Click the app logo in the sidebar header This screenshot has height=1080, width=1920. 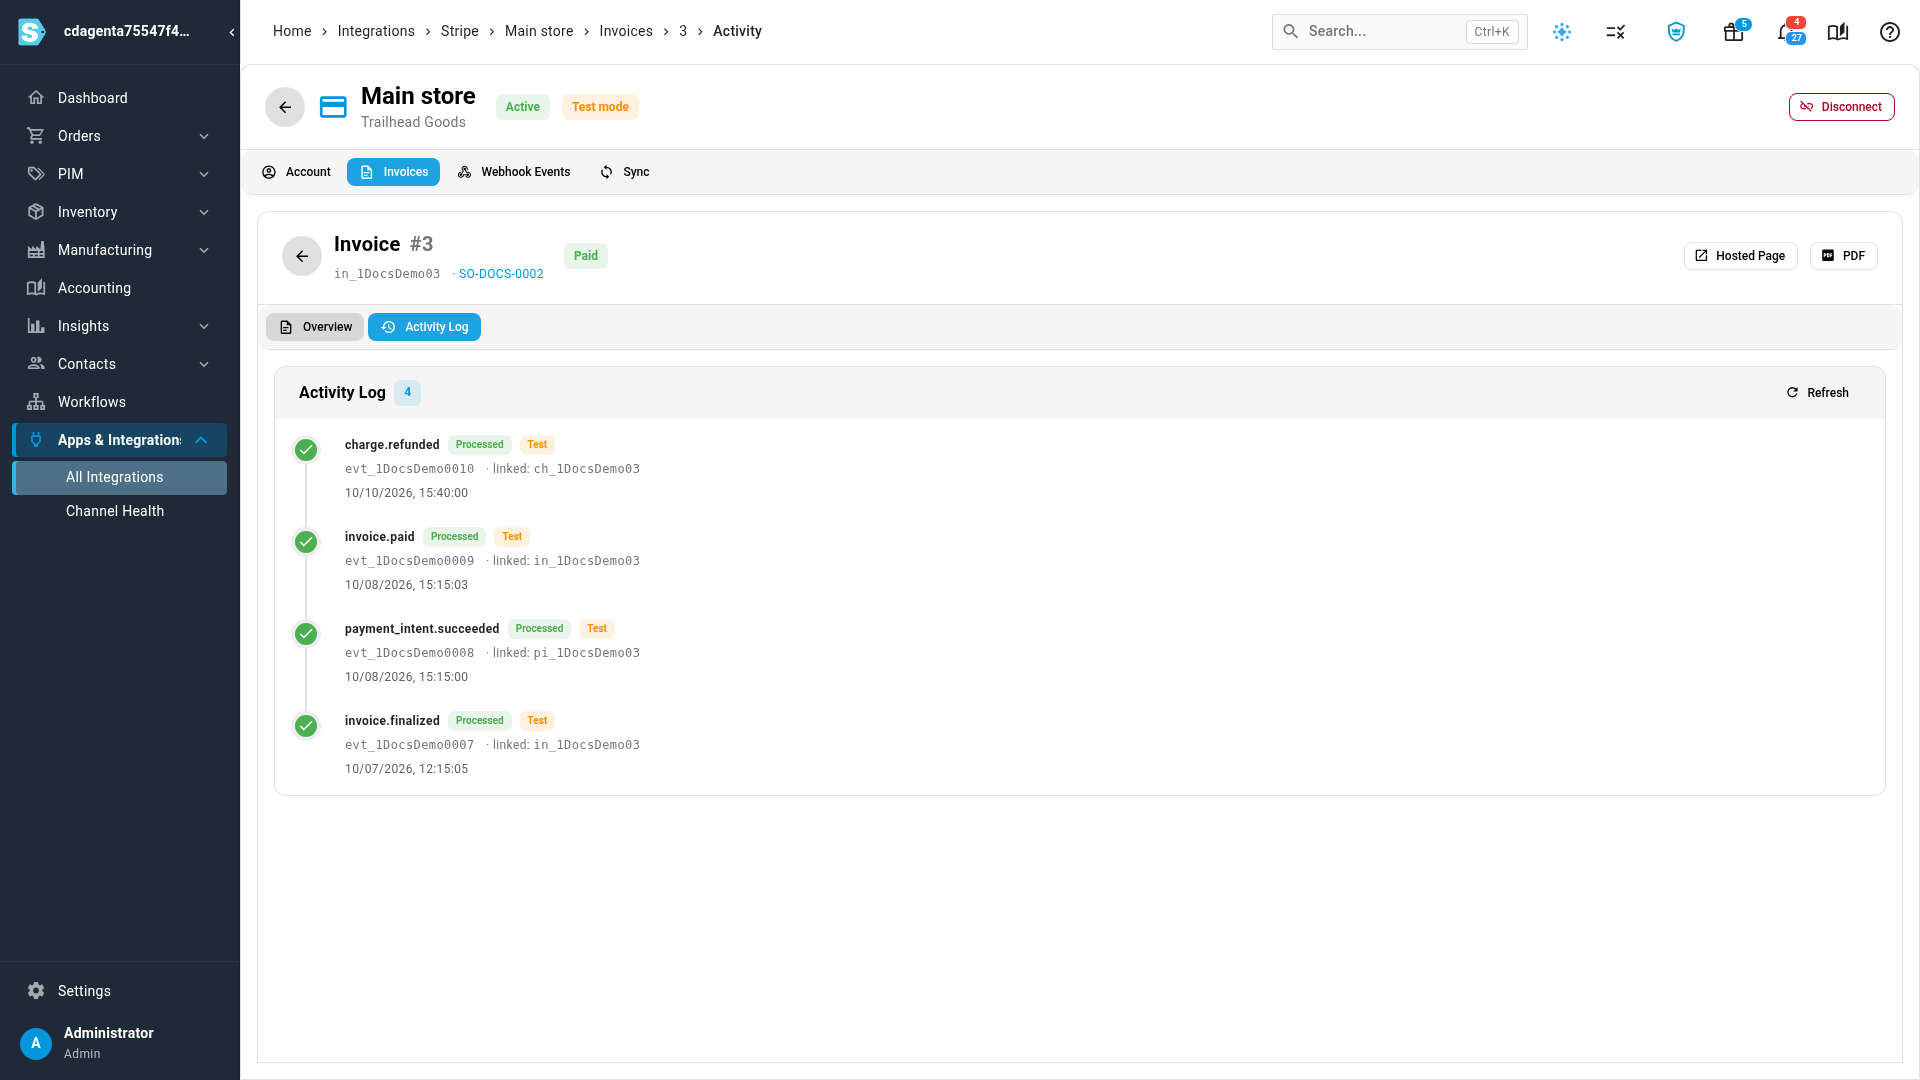tap(32, 32)
